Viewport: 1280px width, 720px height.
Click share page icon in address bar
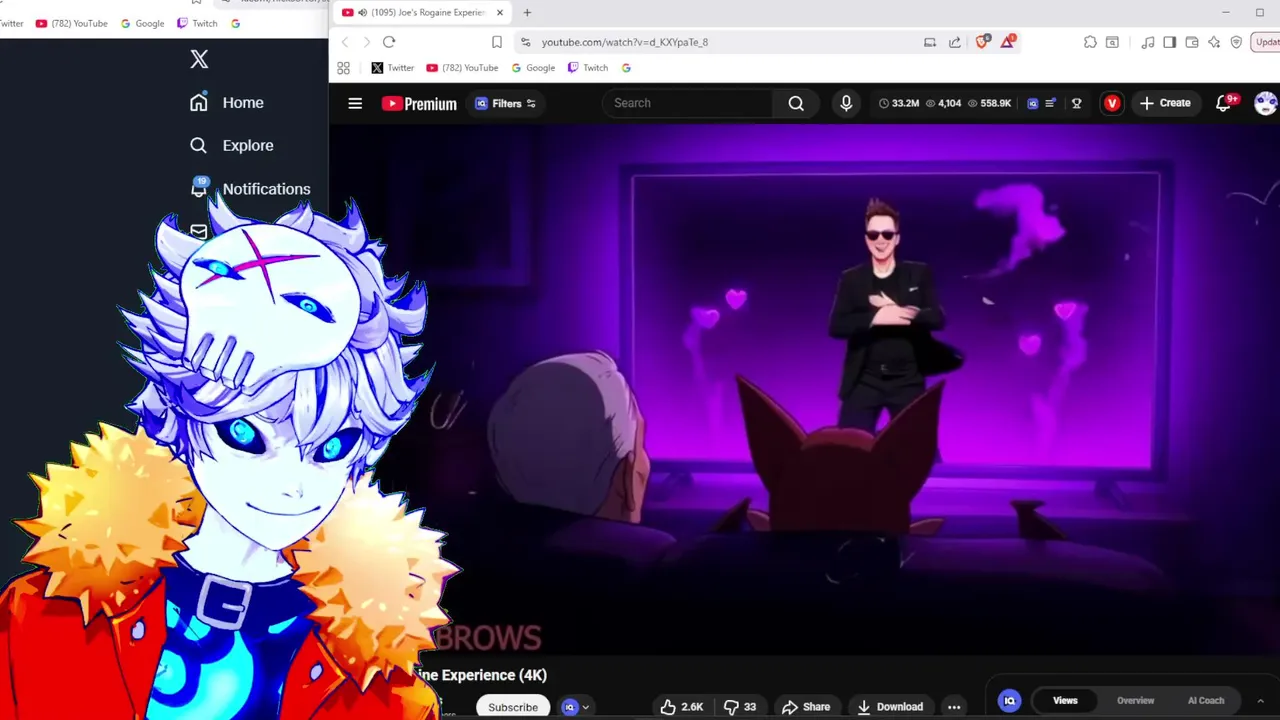coord(955,42)
